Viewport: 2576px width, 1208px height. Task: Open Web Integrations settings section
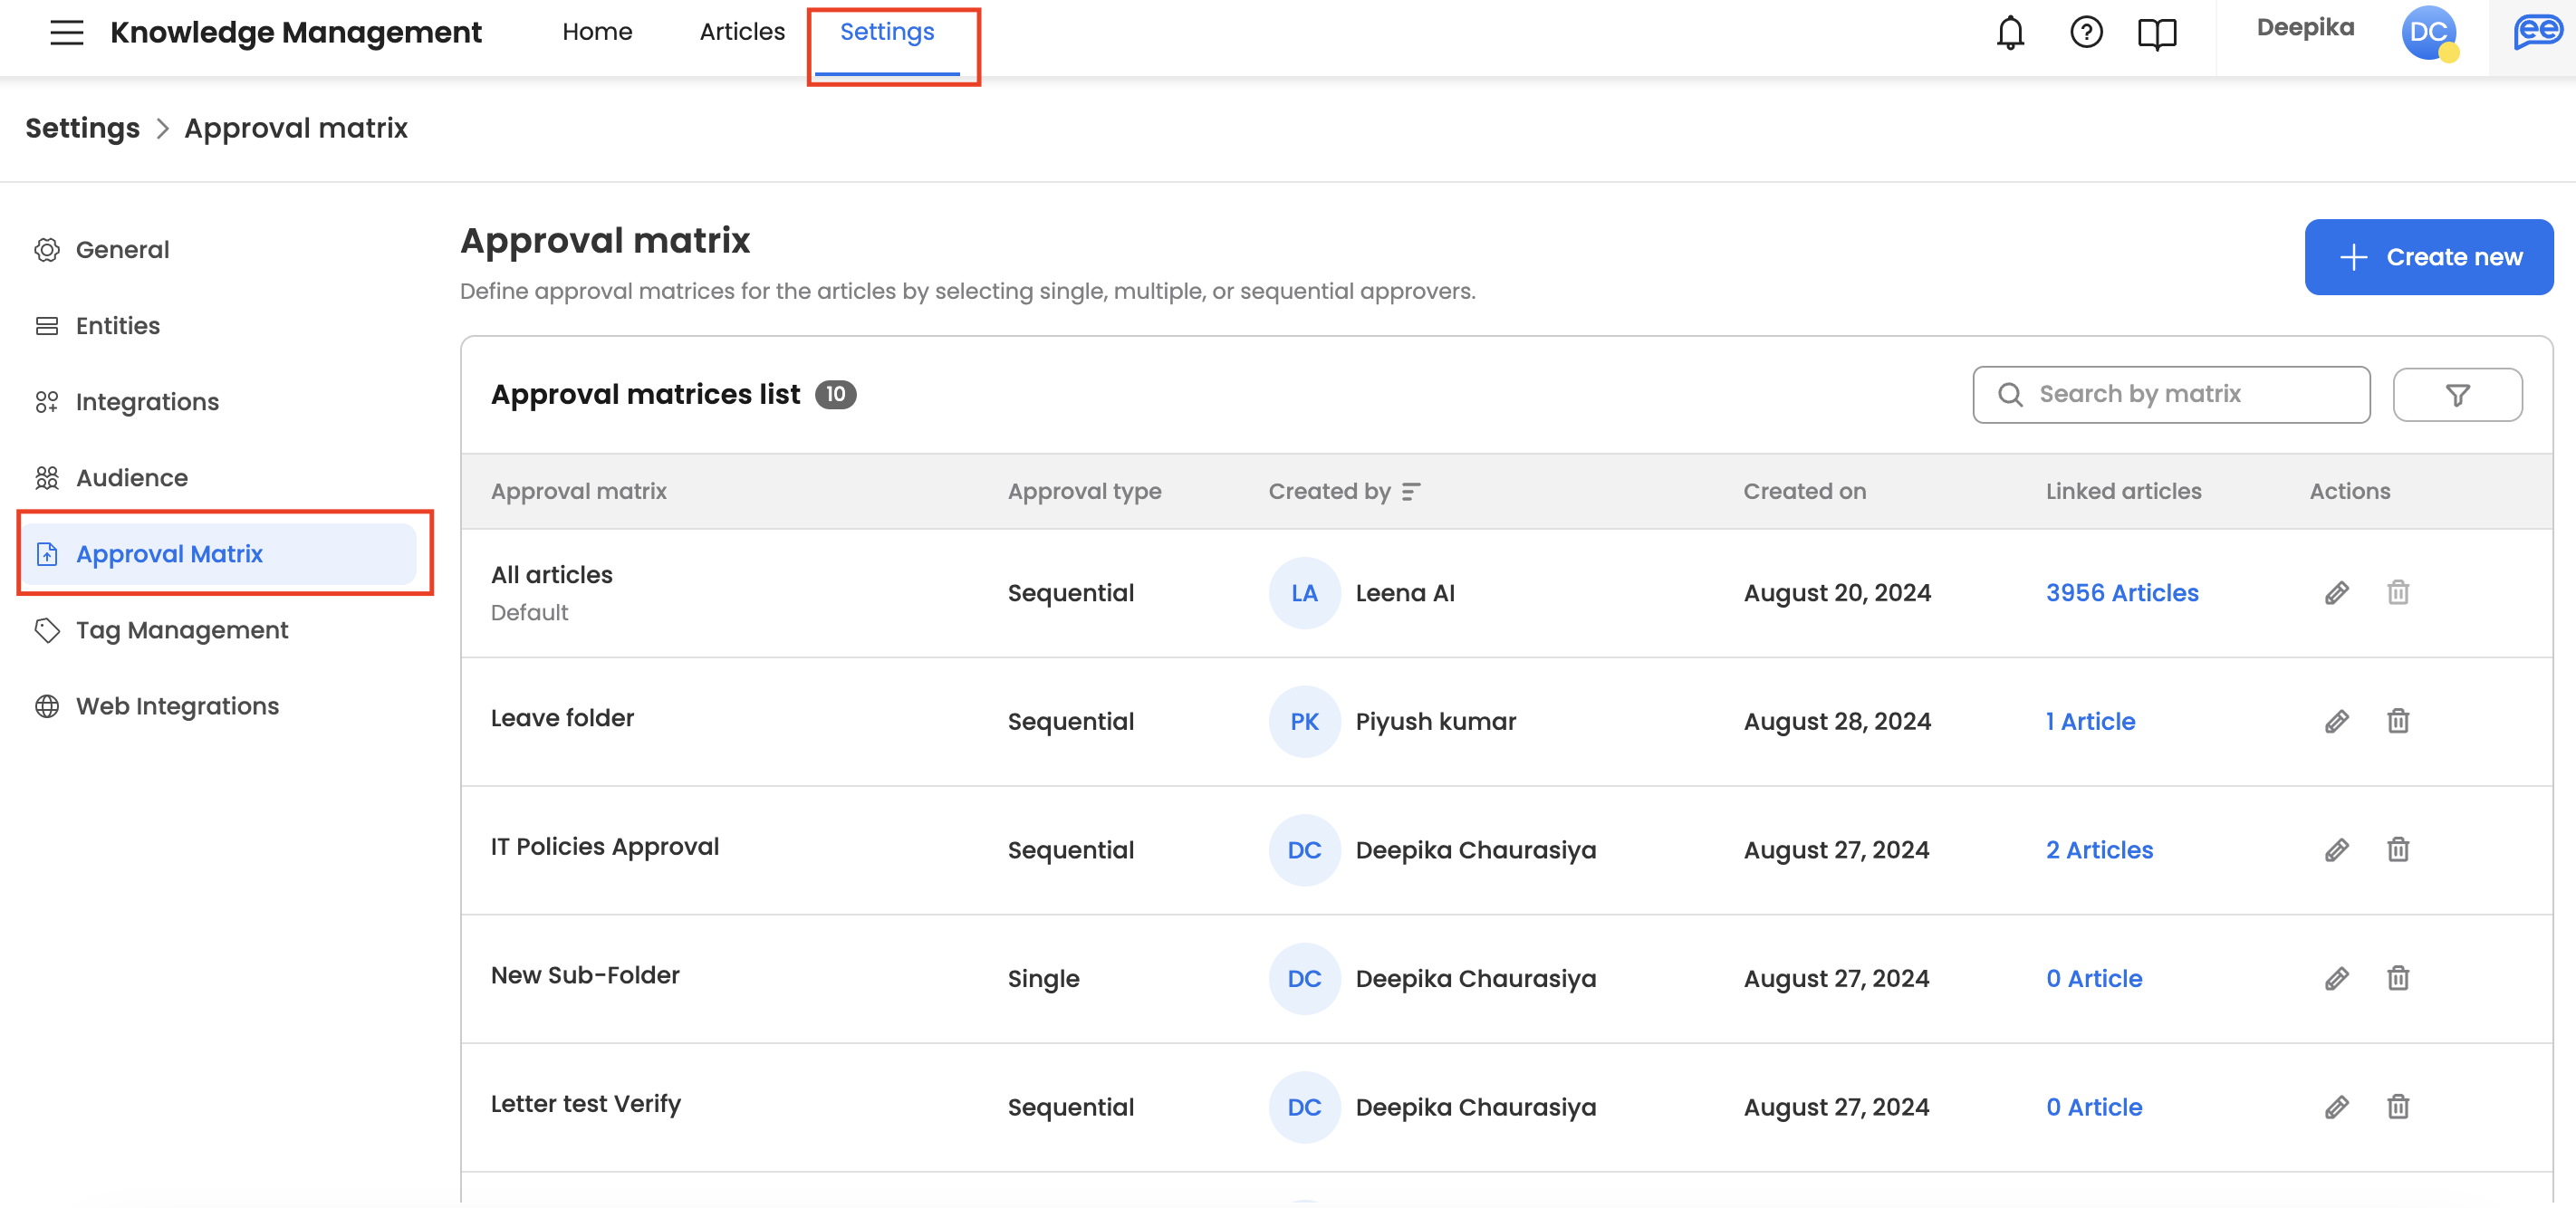click(x=177, y=706)
